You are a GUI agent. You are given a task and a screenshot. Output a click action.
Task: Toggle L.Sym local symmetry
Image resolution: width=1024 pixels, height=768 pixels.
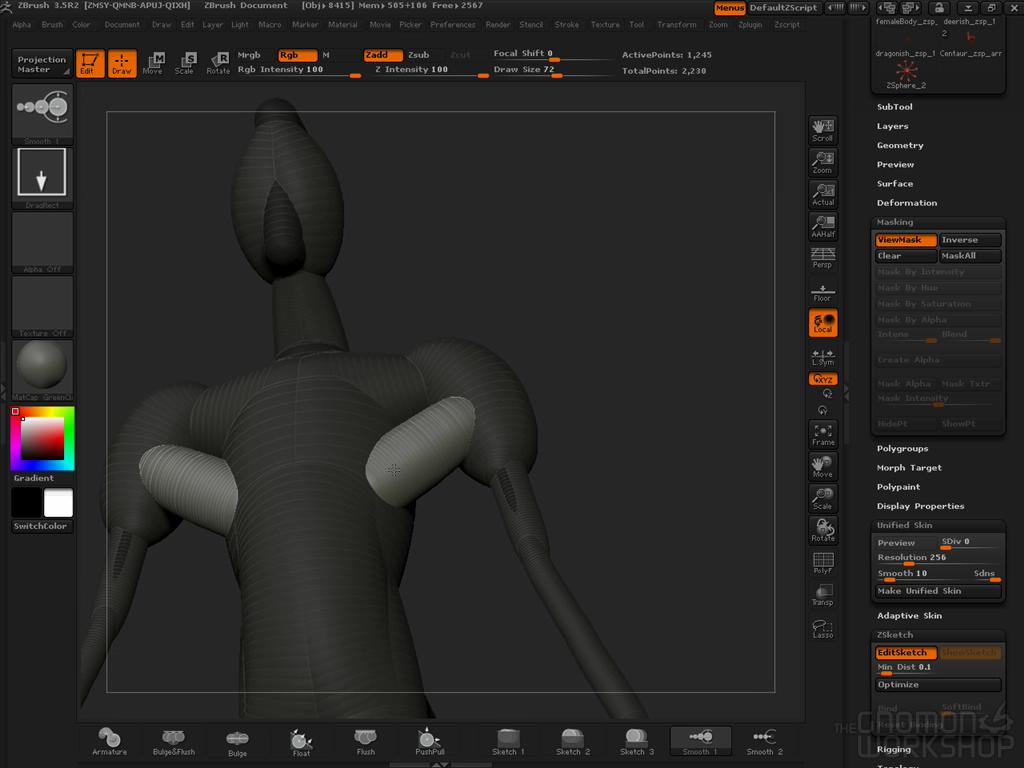point(823,357)
